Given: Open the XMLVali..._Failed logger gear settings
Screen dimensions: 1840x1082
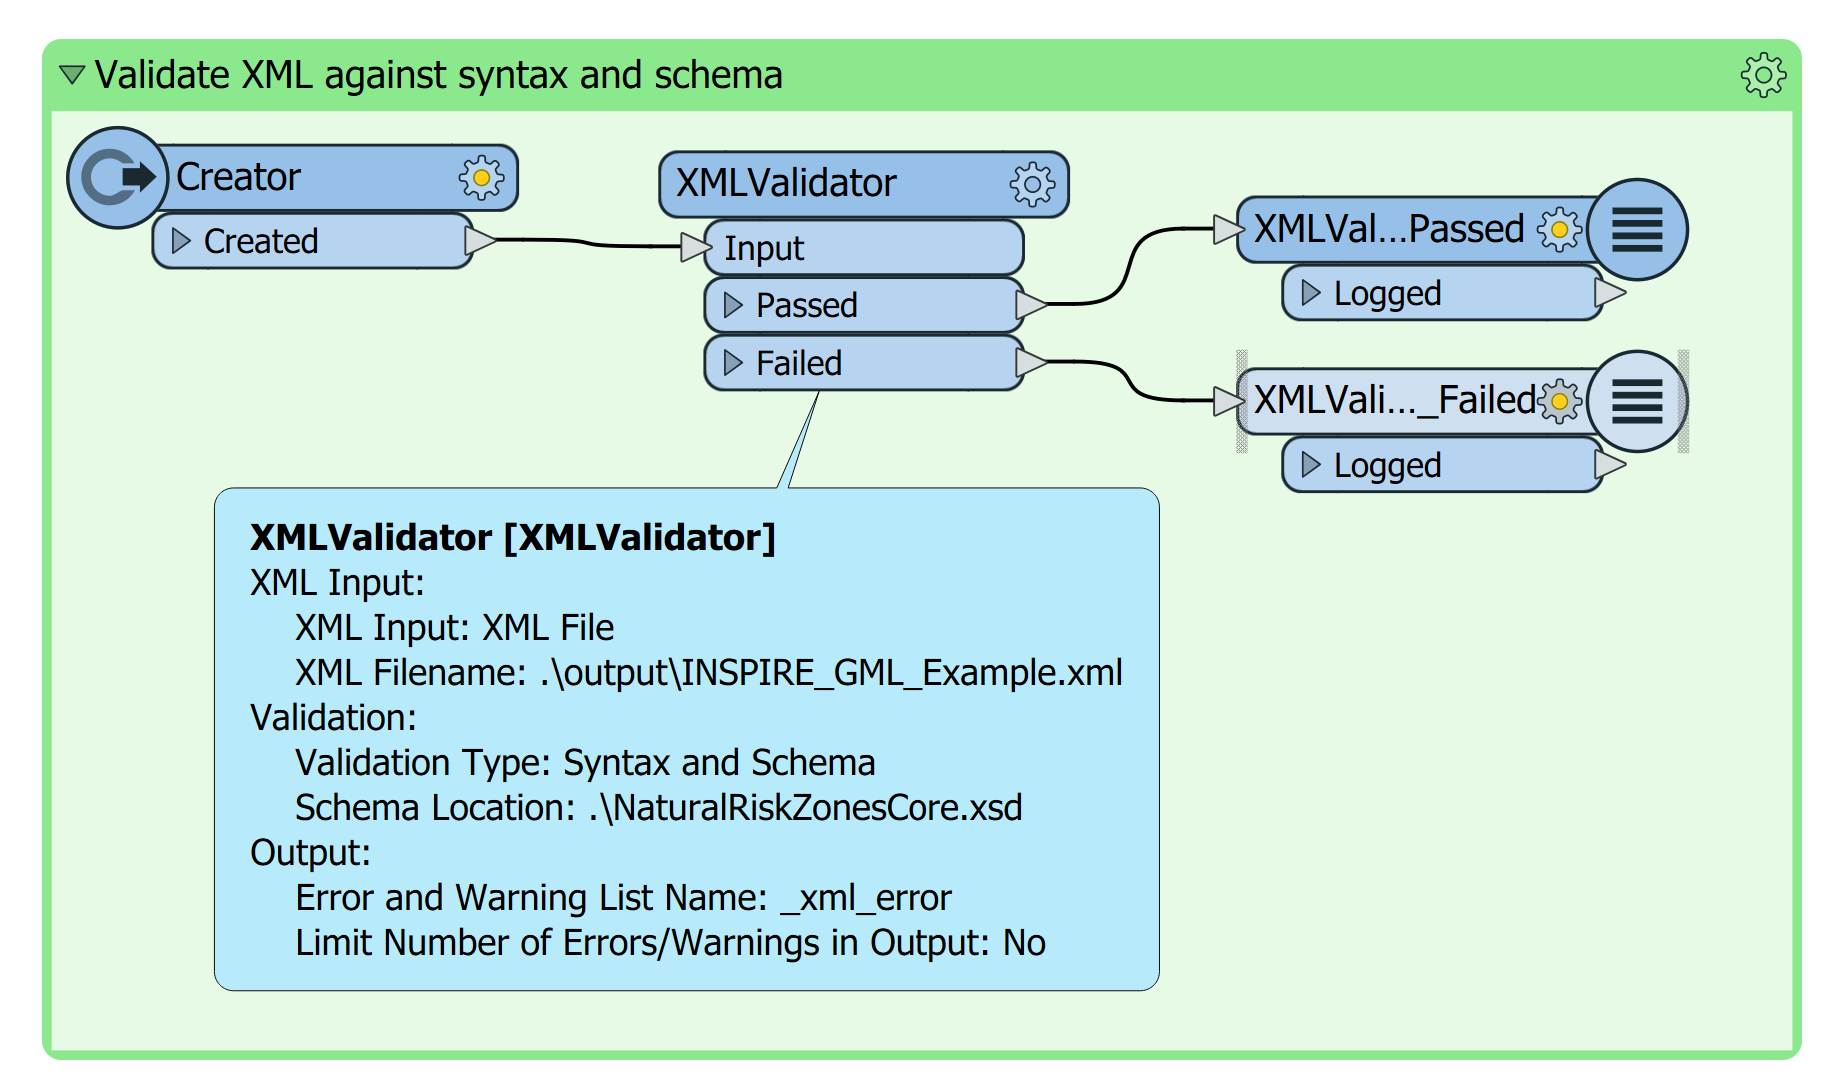Looking at the screenshot, I should [1559, 401].
